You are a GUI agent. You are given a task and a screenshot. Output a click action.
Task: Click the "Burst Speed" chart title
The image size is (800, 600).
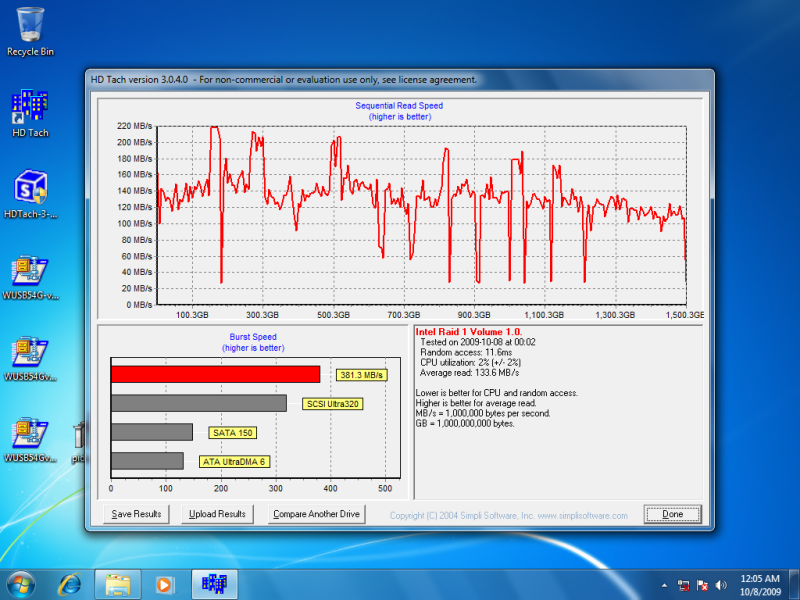click(x=253, y=337)
